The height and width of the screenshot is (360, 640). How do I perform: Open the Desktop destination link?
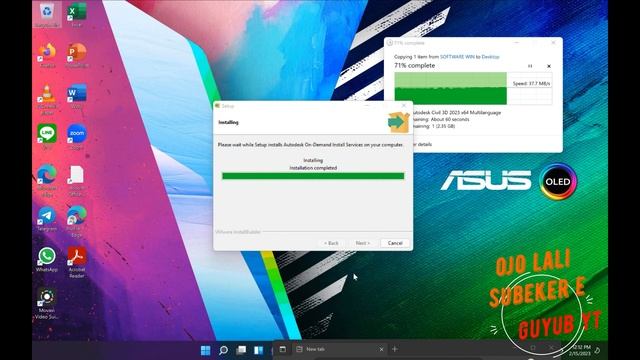click(x=490, y=57)
